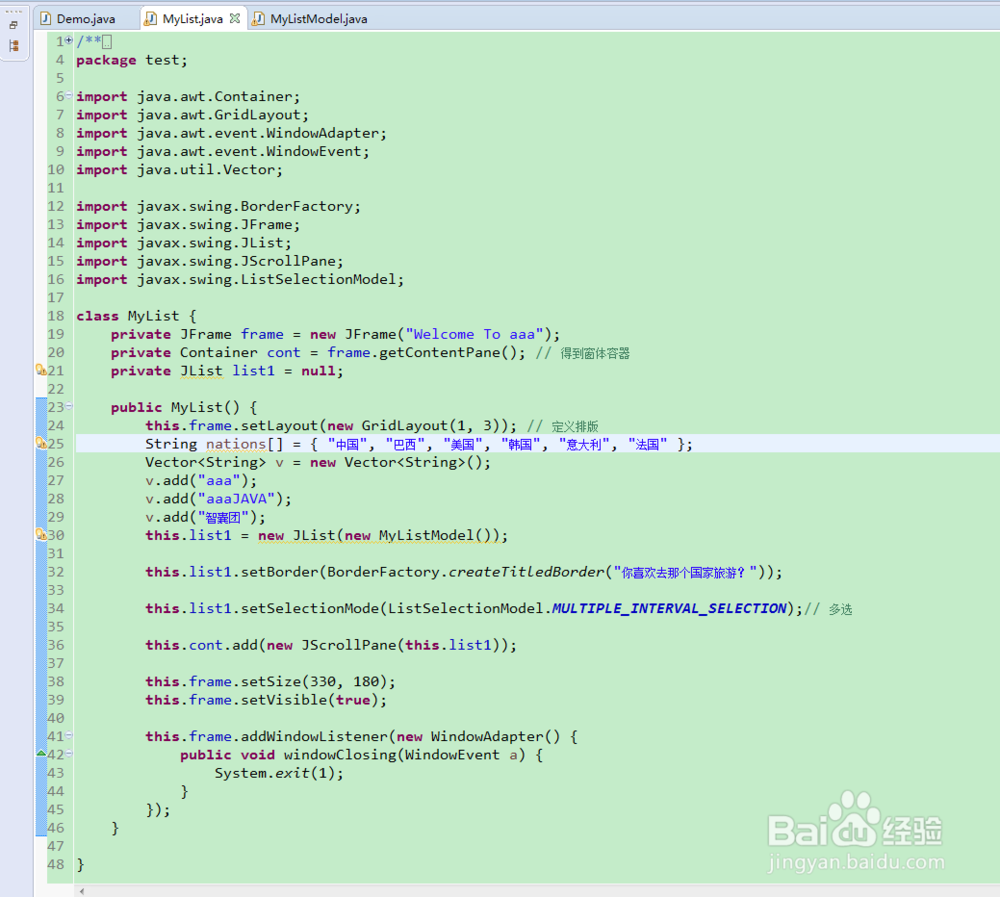
Task: Collapse the WindowAdapter block at line 41
Action: [x=69, y=735]
